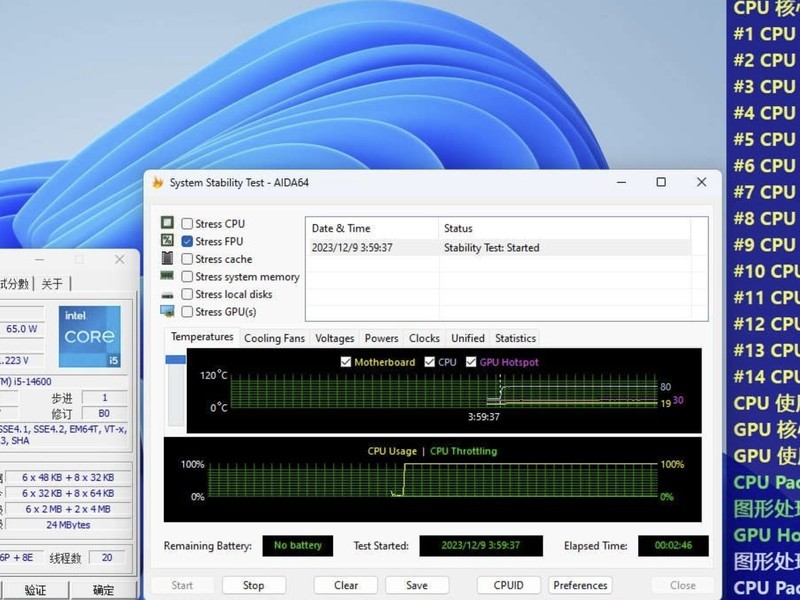800x600 pixels.
Task: Click the Test Started date value
Action: point(481,545)
